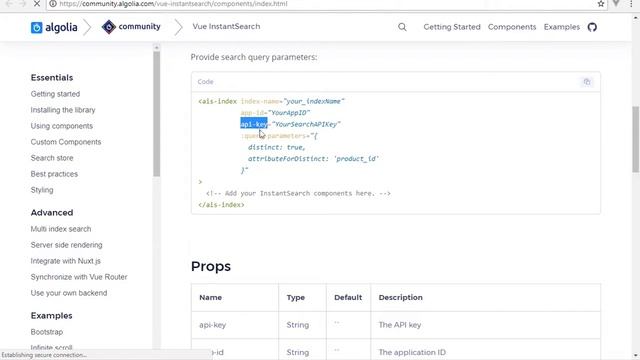This screenshot has width=640, height=360.
Task: Open Use your own backend page
Action: pyautogui.click(x=69, y=293)
